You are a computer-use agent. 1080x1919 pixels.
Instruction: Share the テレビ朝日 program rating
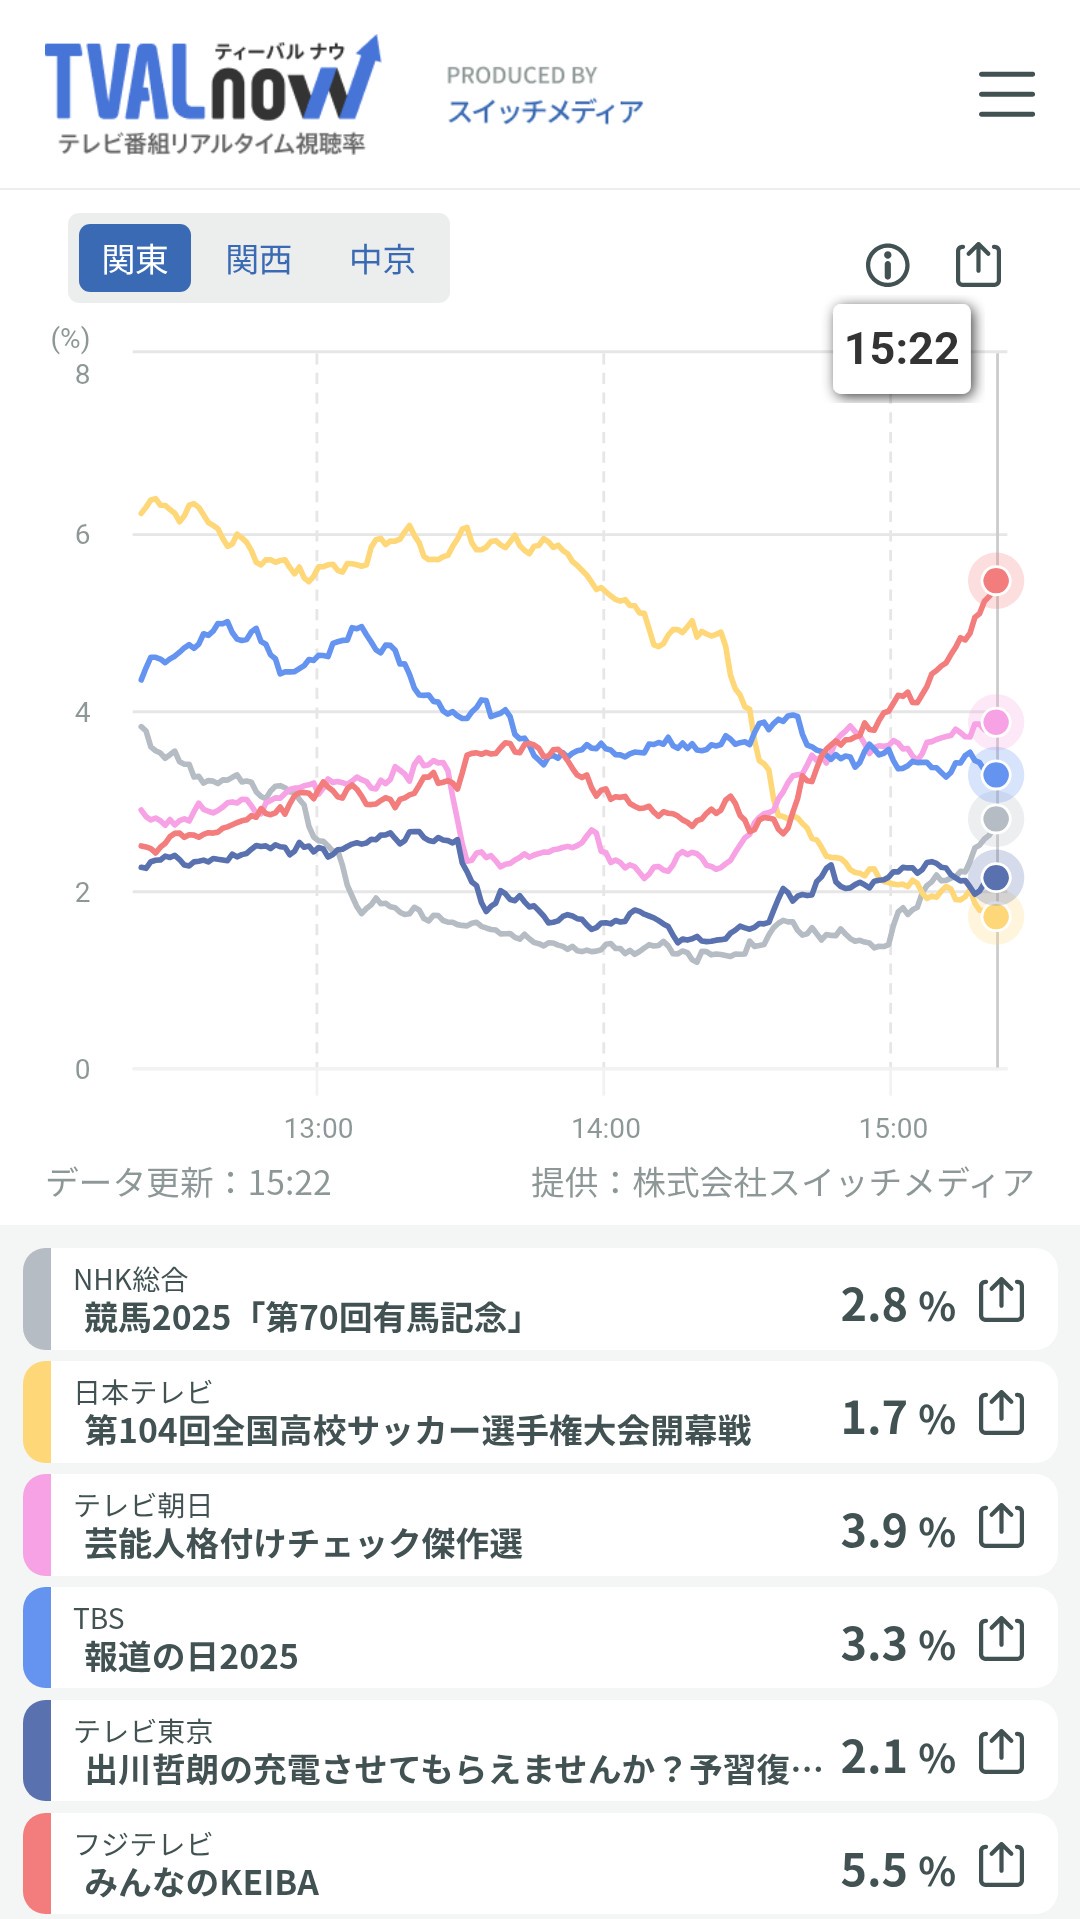(x=1001, y=1526)
